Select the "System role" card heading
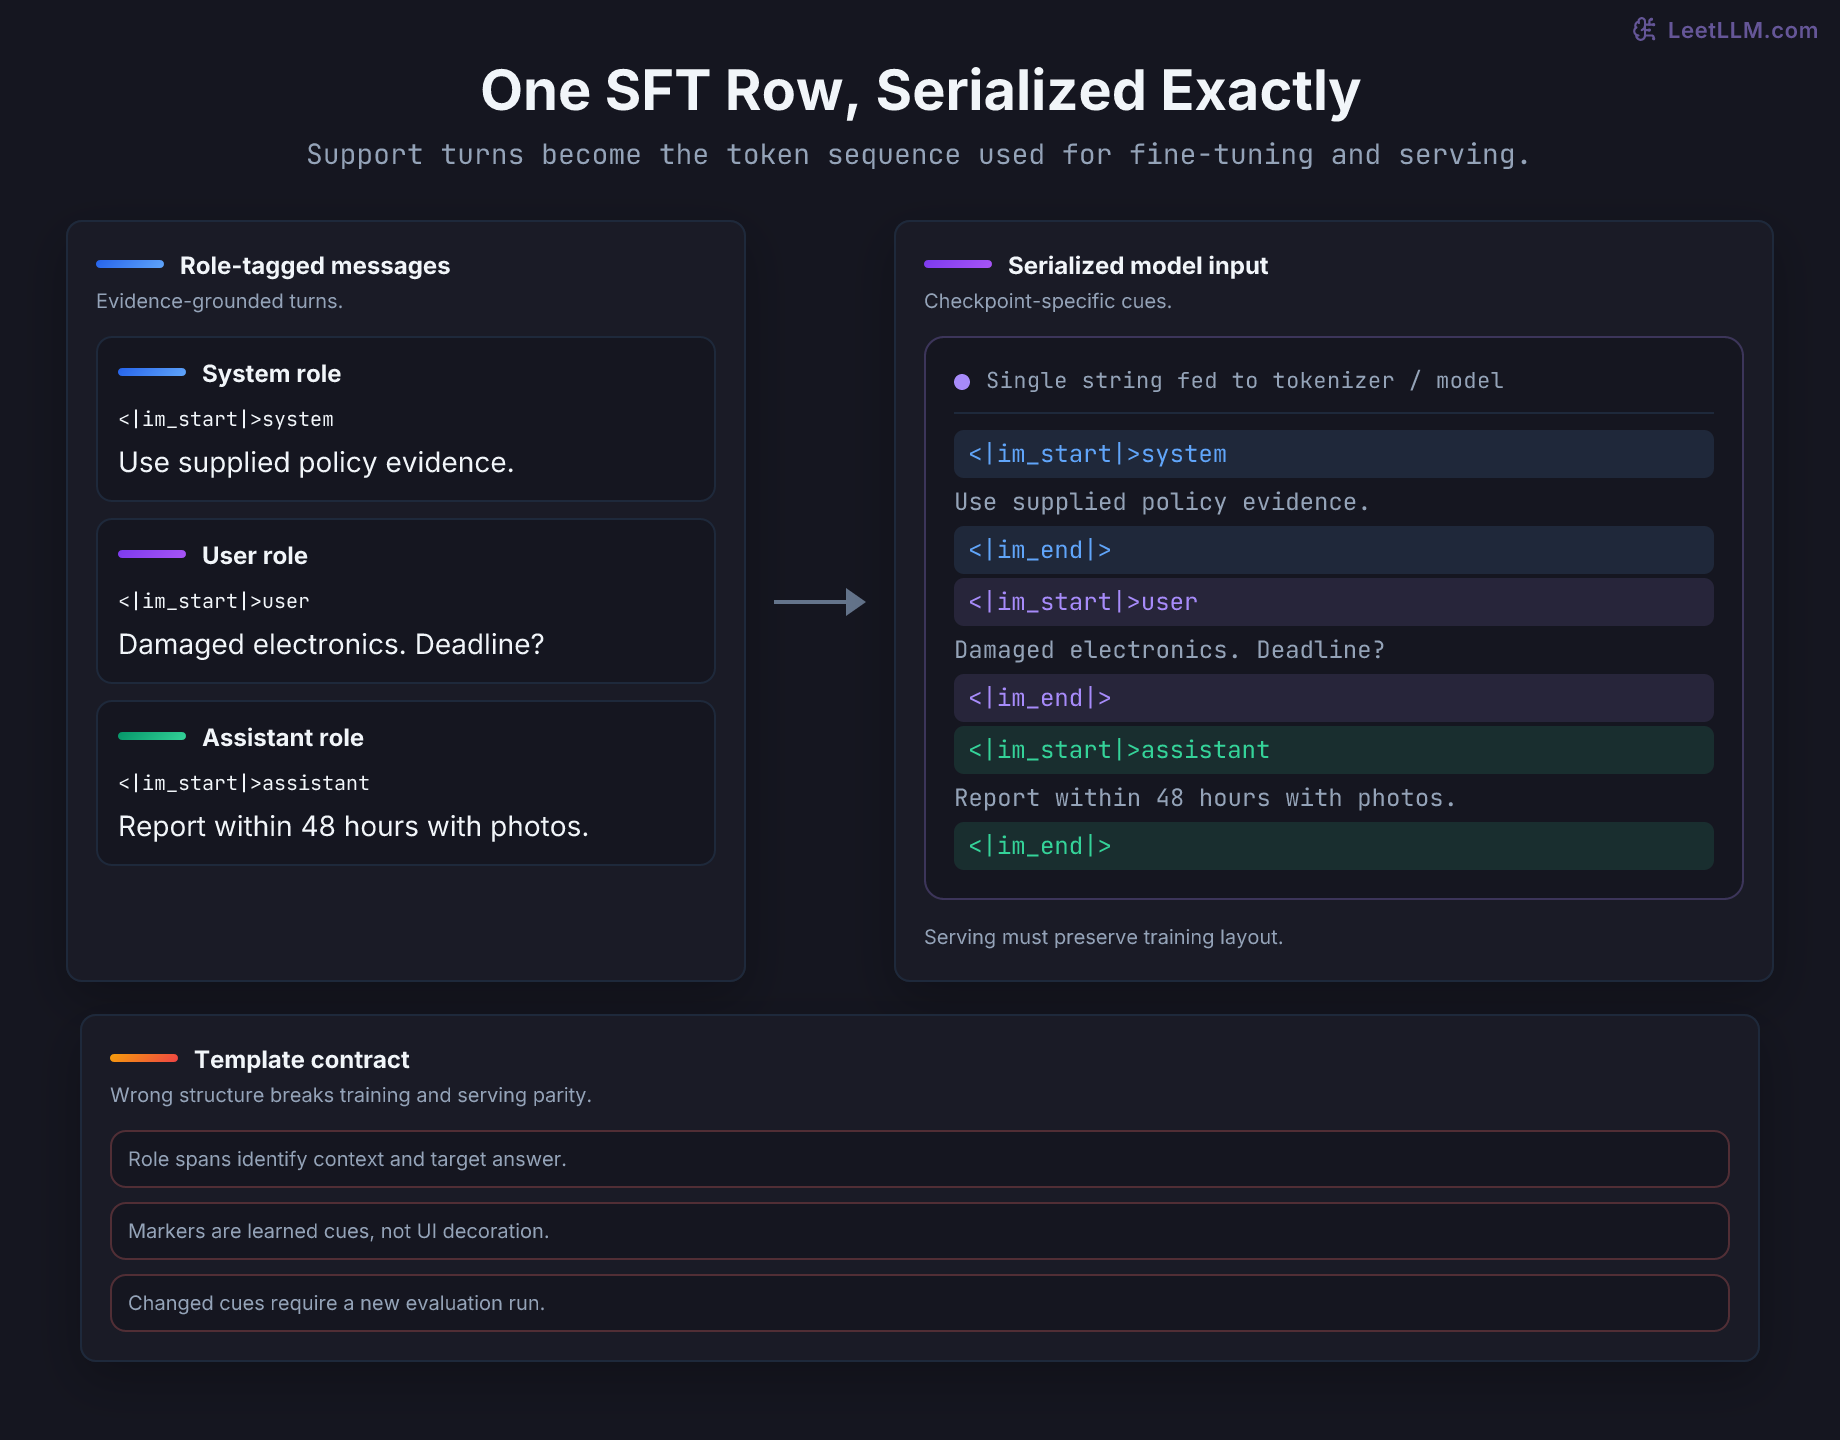Viewport: 1840px width, 1440px height. tap(271, 374)
